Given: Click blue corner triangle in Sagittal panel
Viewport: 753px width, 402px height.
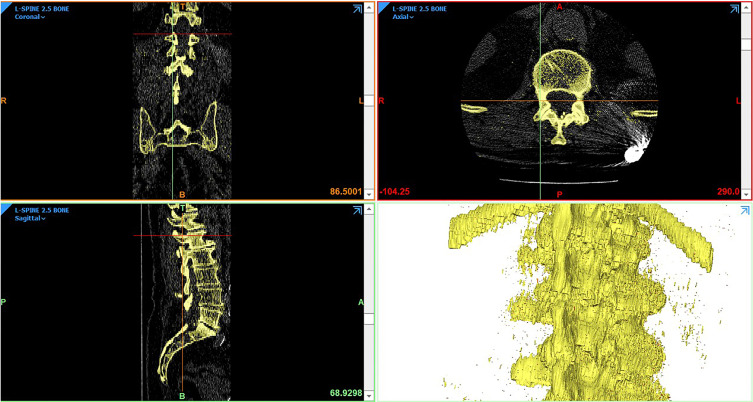Looking at the screenshot, I should pos(5,207).
